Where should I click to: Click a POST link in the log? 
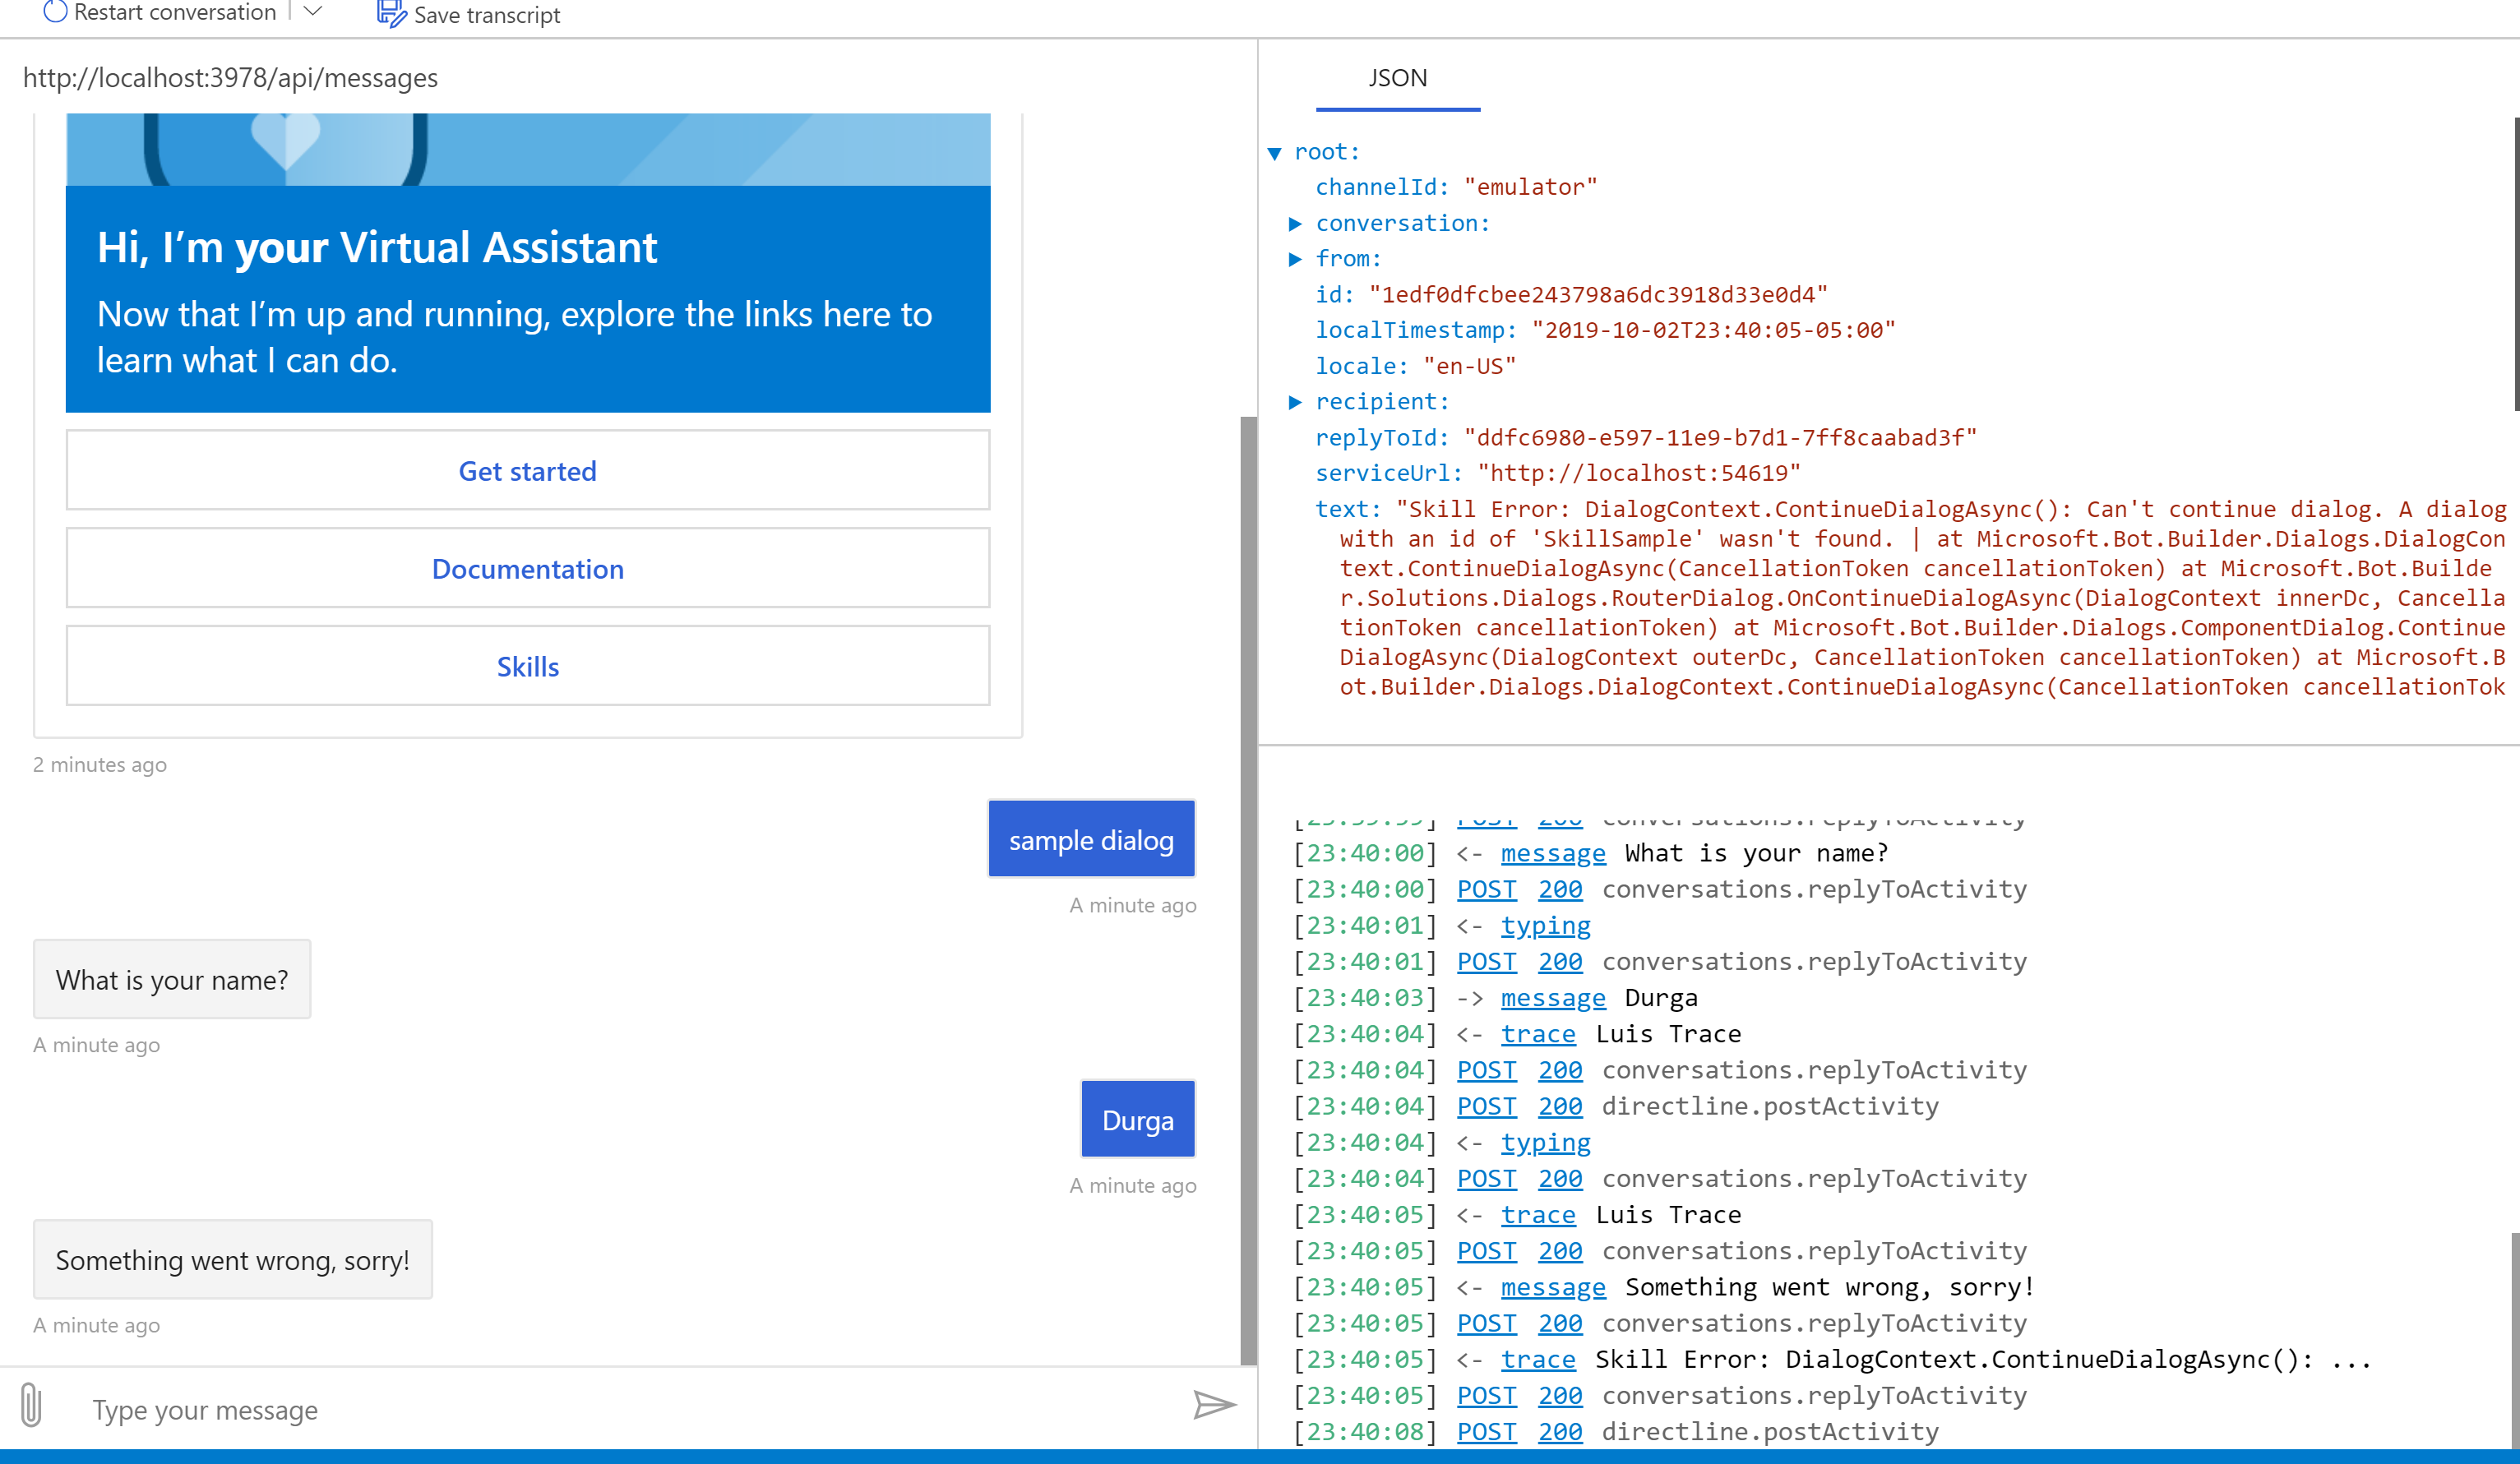coord(1487,889)
